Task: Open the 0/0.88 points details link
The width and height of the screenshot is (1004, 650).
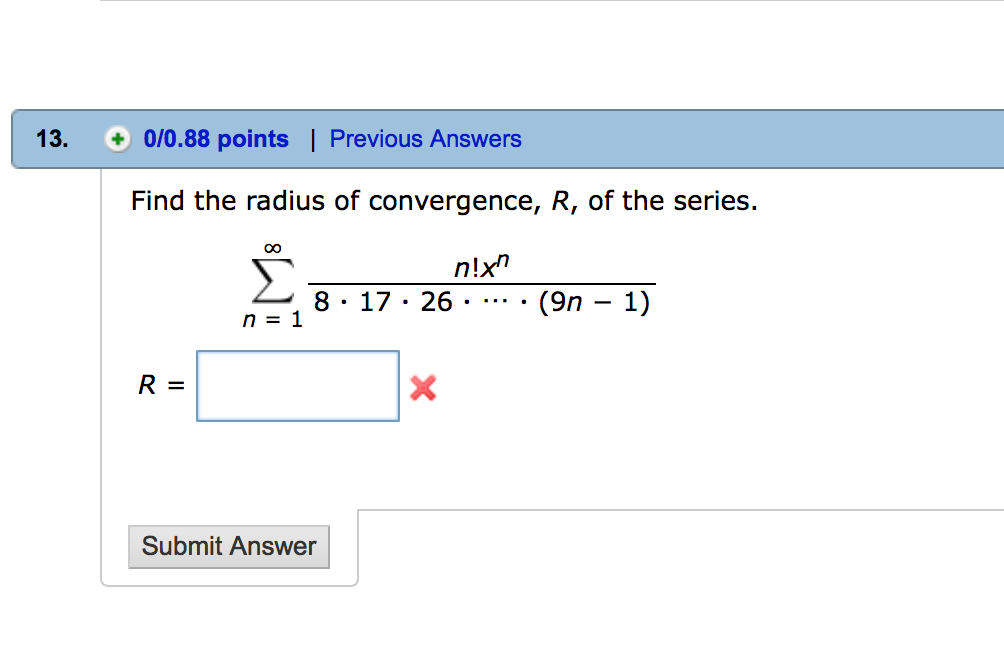Action: click(216, 139)
